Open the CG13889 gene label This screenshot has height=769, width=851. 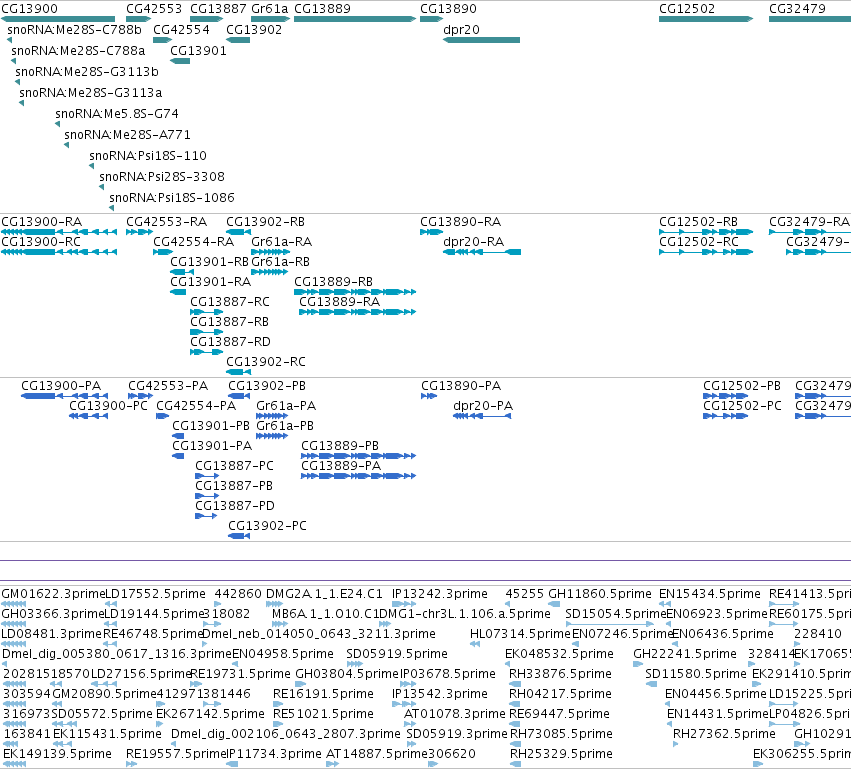click(x=322, y=9)
